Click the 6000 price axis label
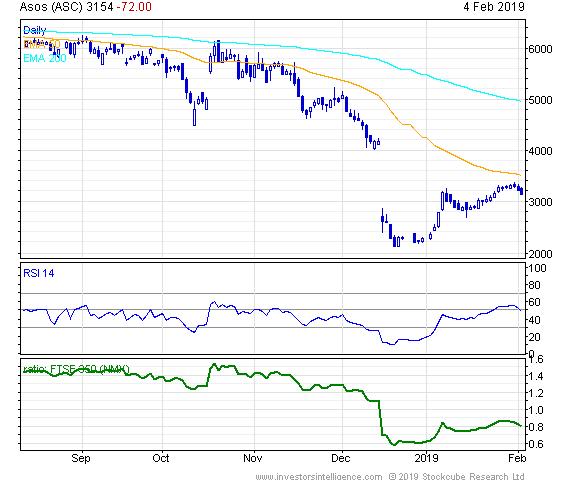 click(x=540, y=49)
